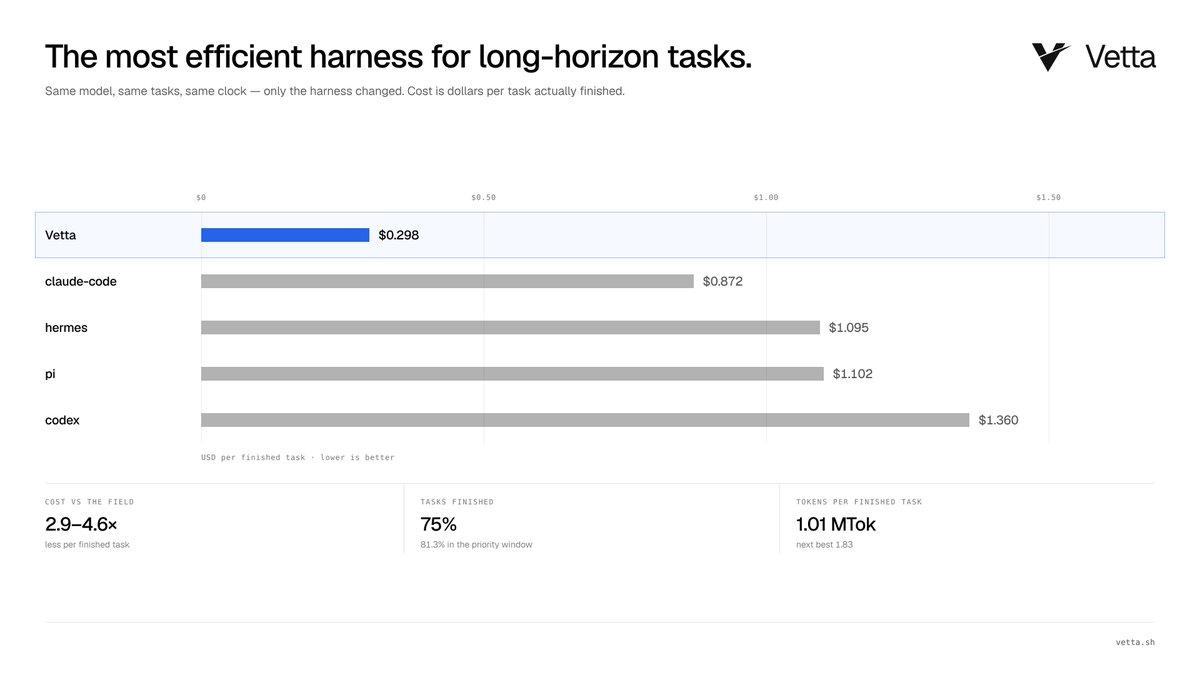Click the subtitle starting 'Same model, same tasks'
The width and height of the screenshot is (1200, 675).
pyautogui.click(x=335, y=91)
